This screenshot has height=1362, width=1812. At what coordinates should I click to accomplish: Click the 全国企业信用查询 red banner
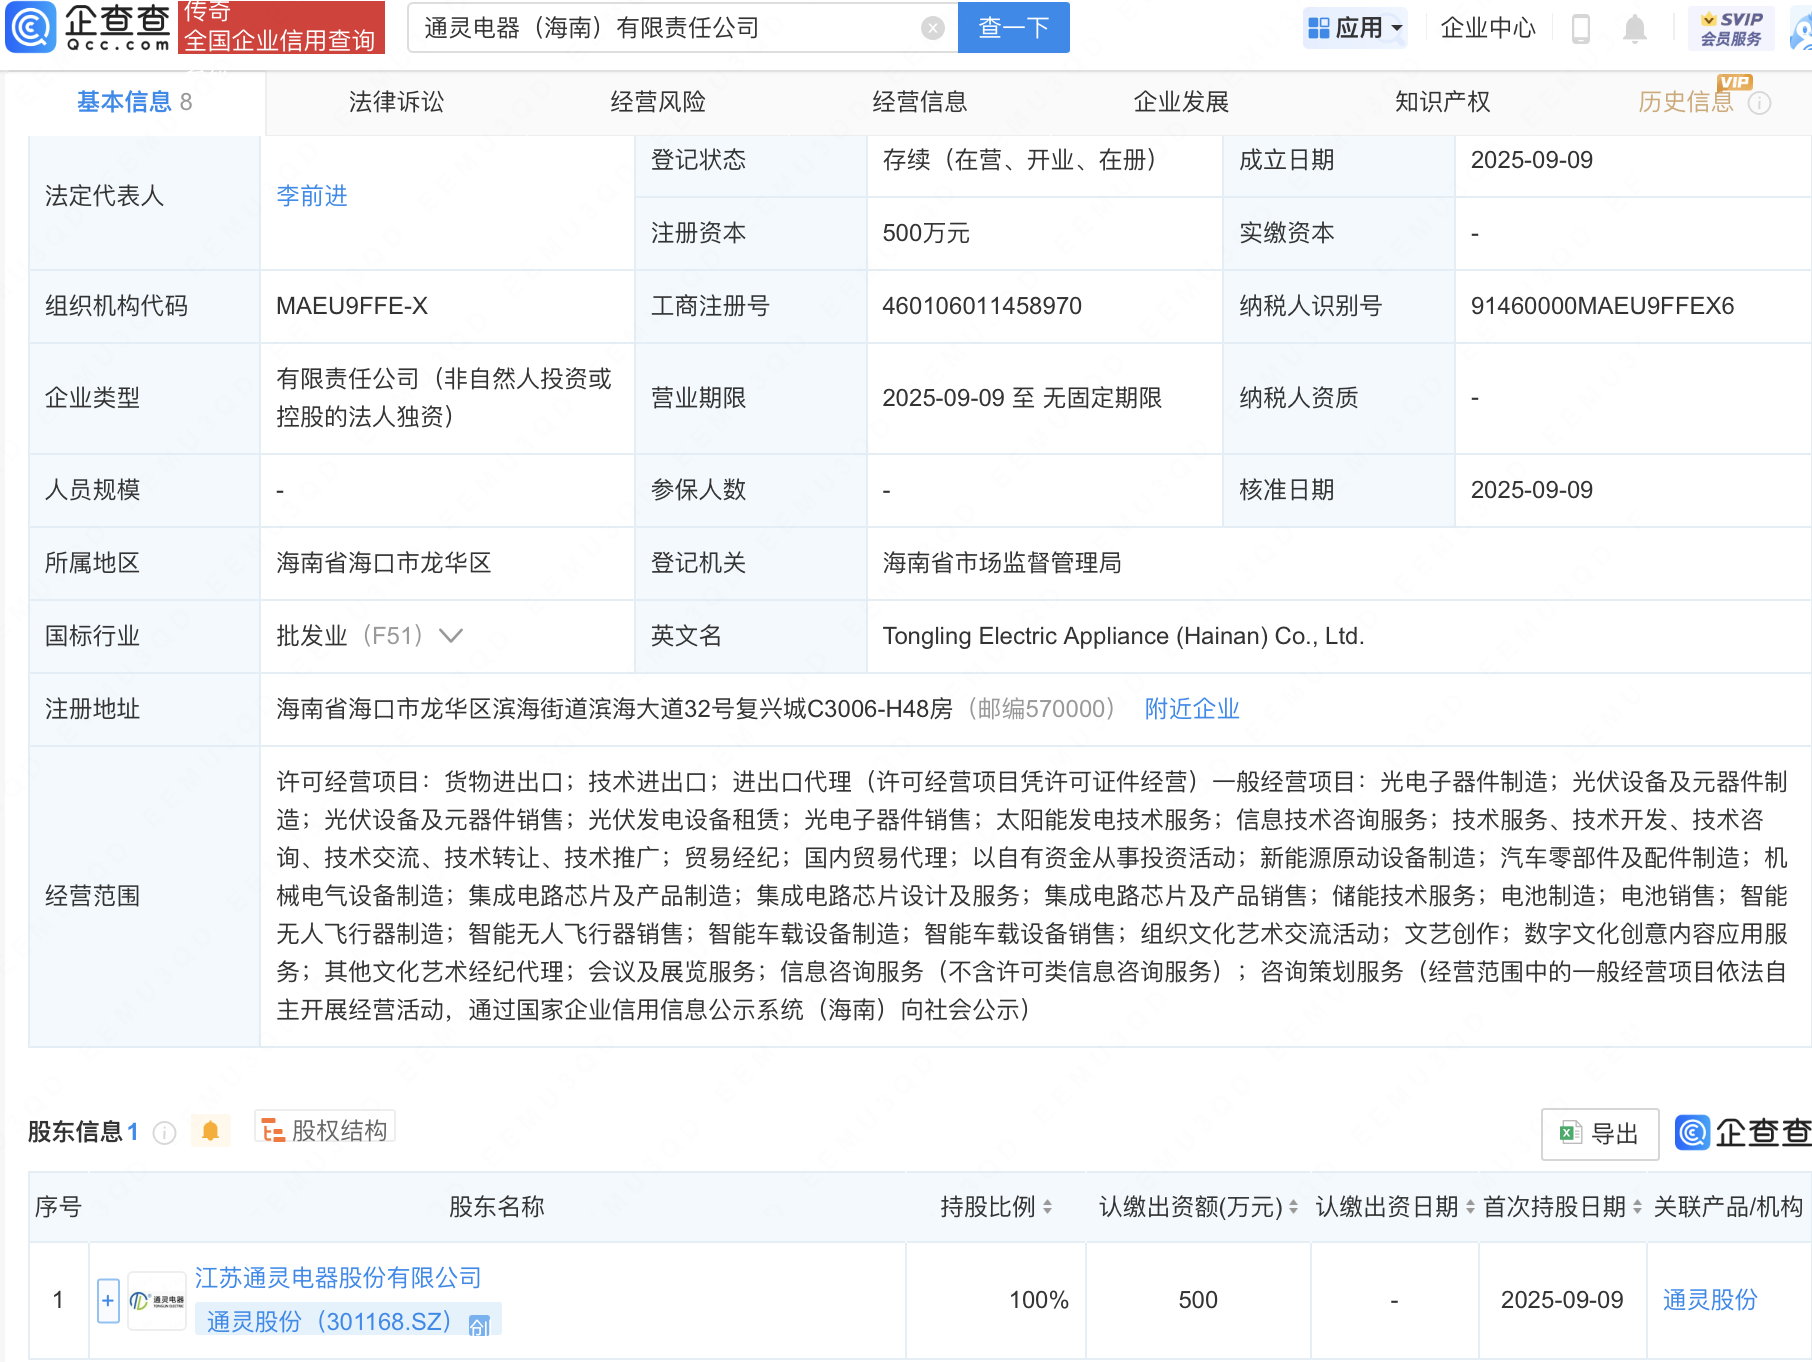(x=281, y=27)
